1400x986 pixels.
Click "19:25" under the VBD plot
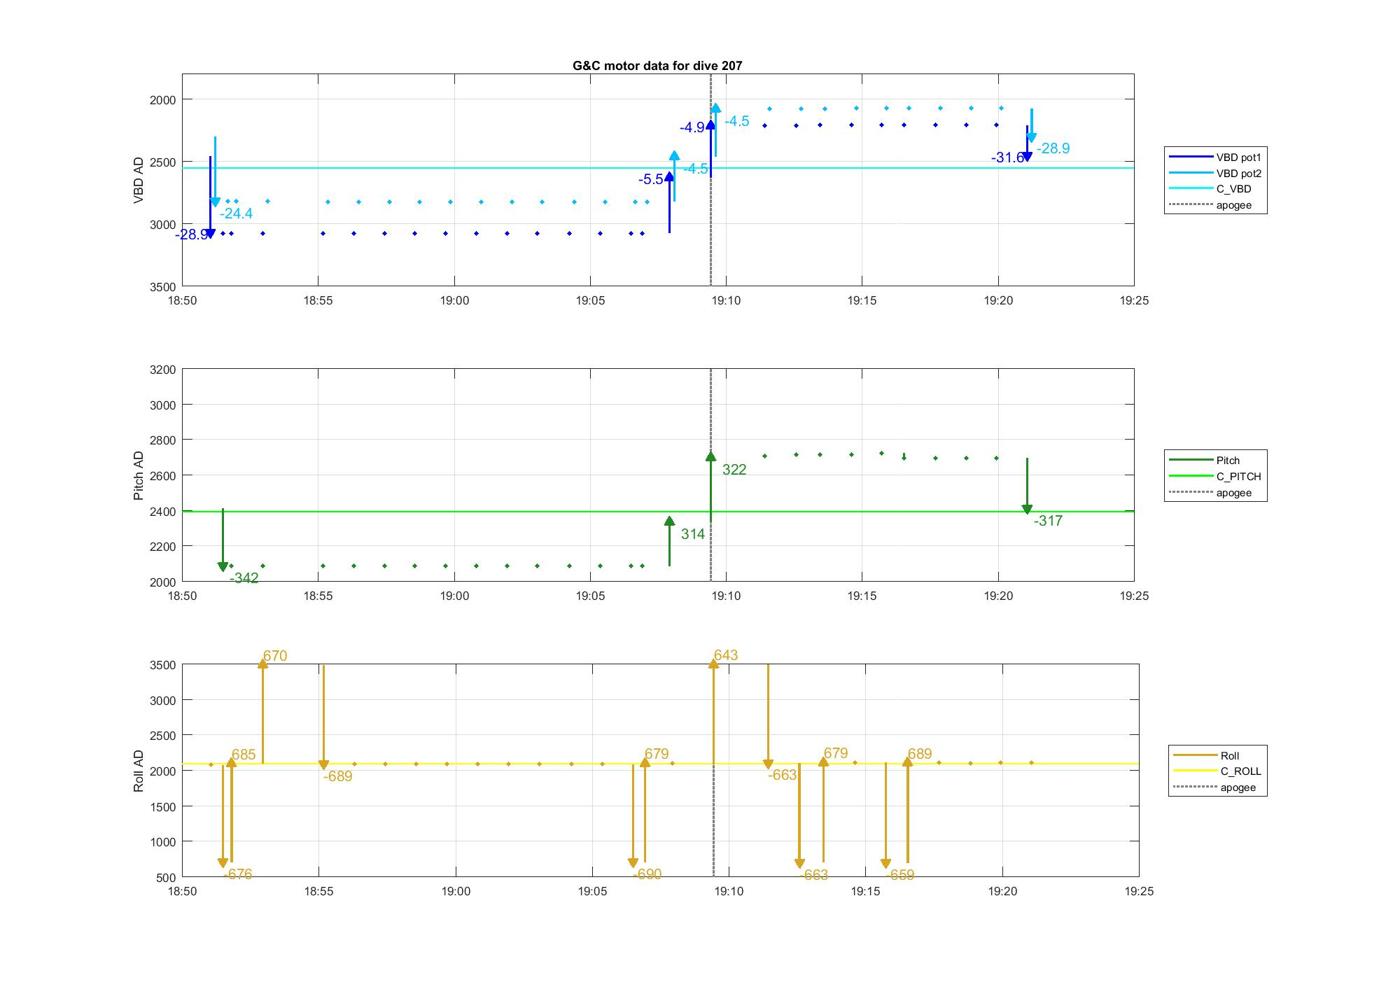click(1134, 300)
